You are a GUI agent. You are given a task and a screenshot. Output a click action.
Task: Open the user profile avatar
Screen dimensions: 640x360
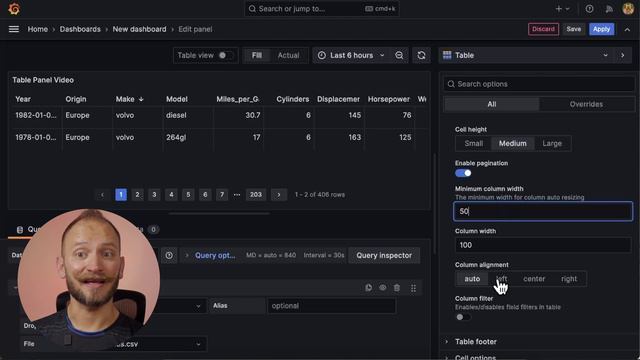(x=628, y=9)
